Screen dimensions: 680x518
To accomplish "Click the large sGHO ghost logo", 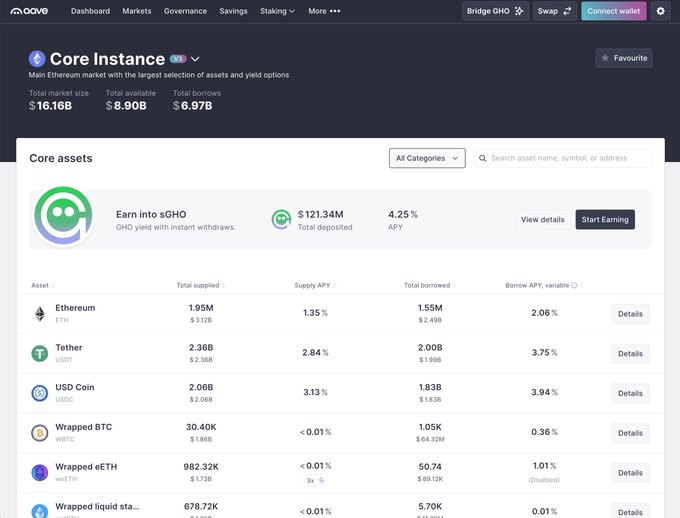I will (63, 216).
